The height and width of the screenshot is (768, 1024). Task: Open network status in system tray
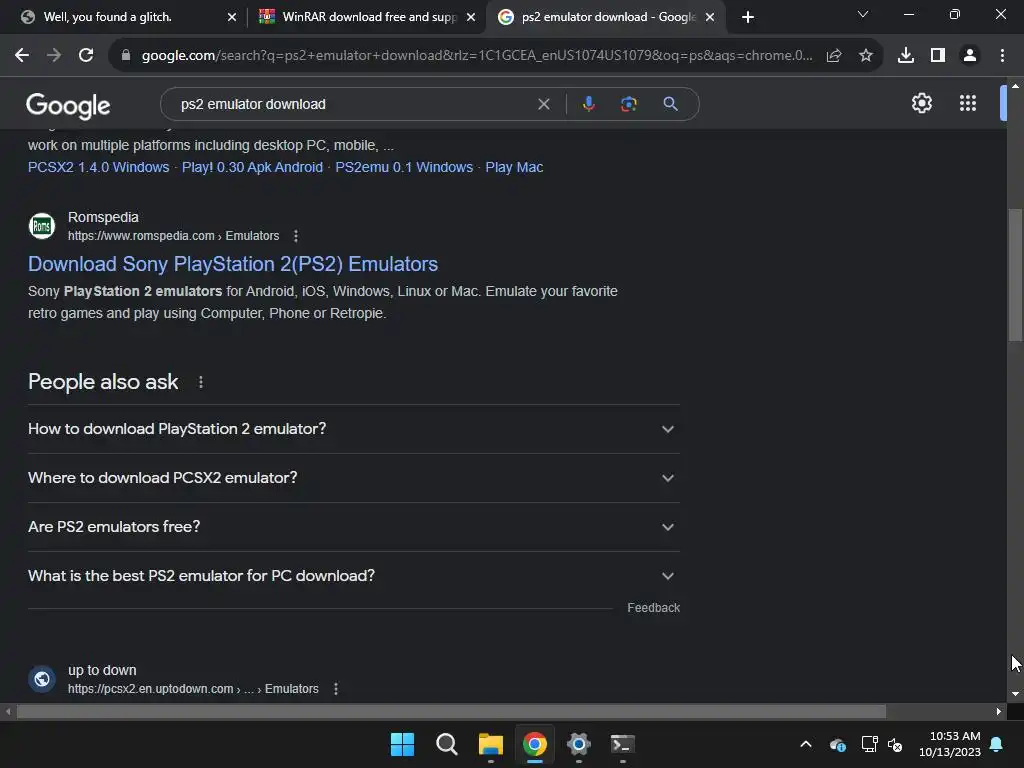(869, 744)
